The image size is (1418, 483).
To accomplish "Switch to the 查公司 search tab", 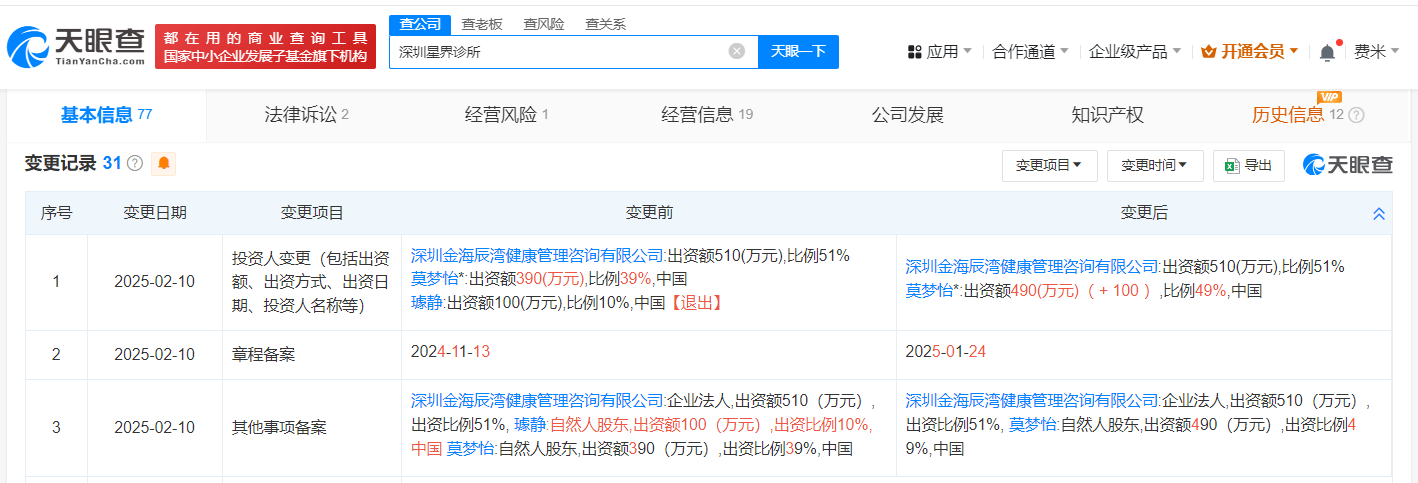I will [x=418, y=24].
